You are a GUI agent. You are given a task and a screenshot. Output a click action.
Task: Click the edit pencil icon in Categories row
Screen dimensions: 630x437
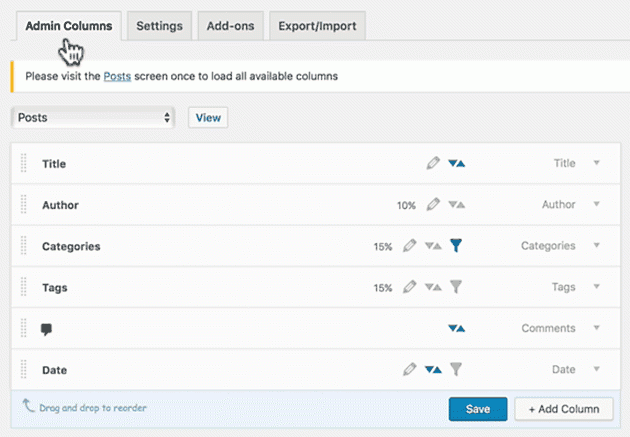(x=409, y=246)
